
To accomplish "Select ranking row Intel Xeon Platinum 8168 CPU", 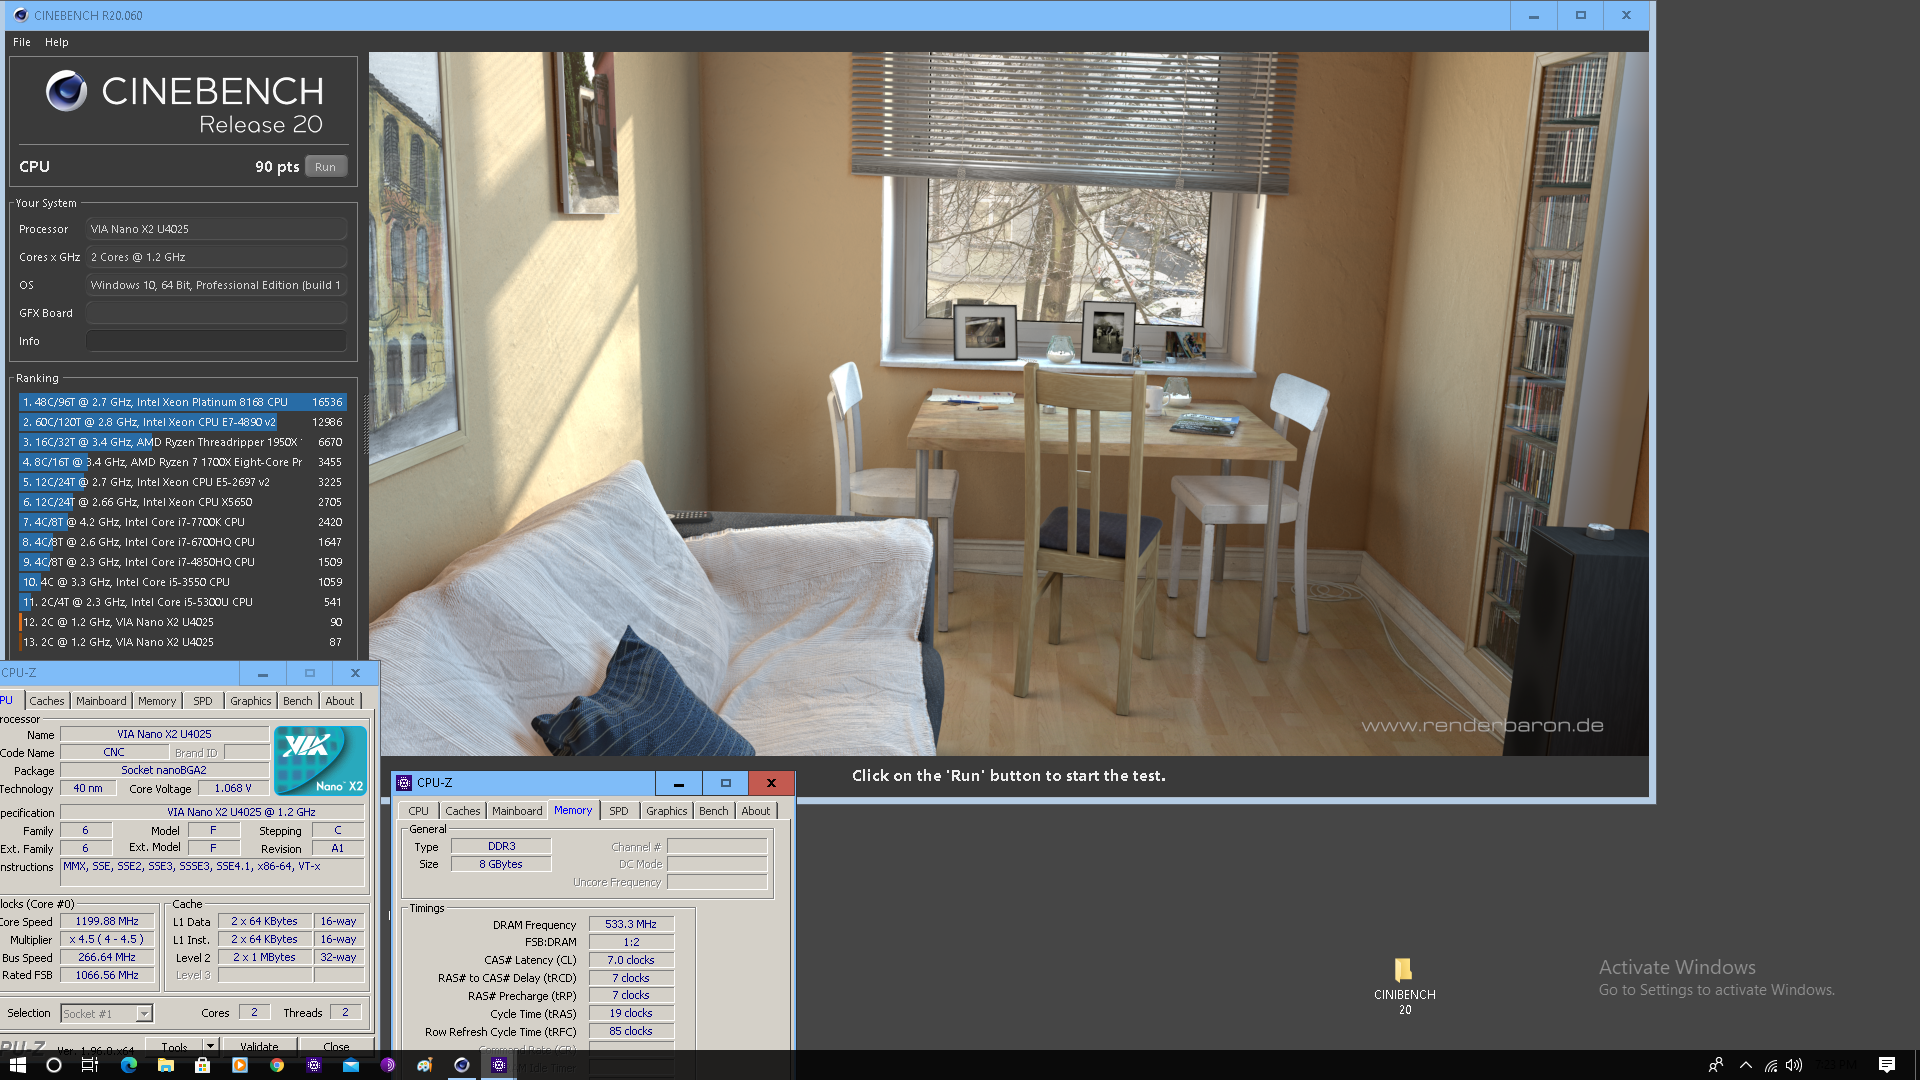I will (183, 402).
